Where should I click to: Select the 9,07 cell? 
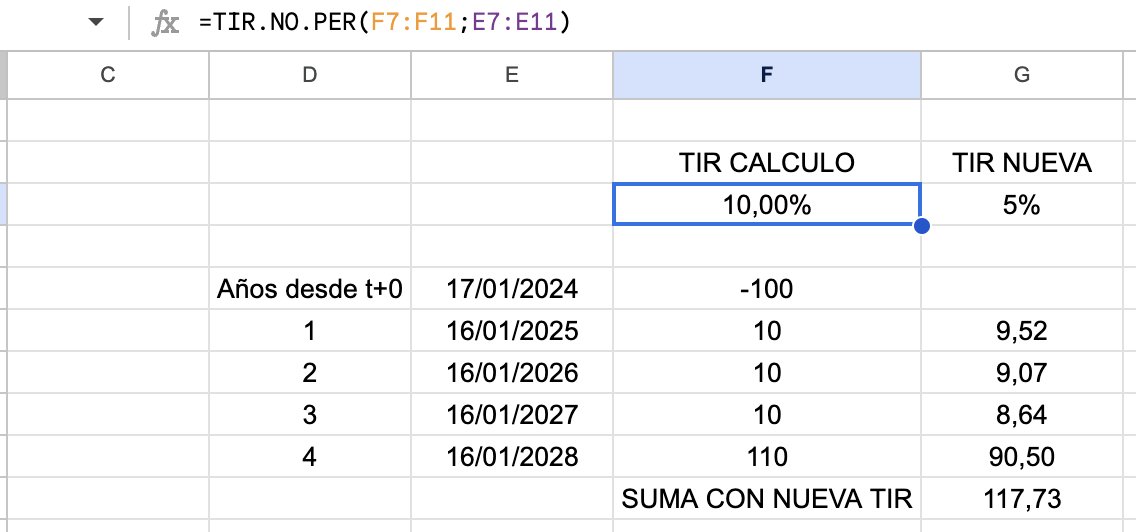click(1022, 373)
